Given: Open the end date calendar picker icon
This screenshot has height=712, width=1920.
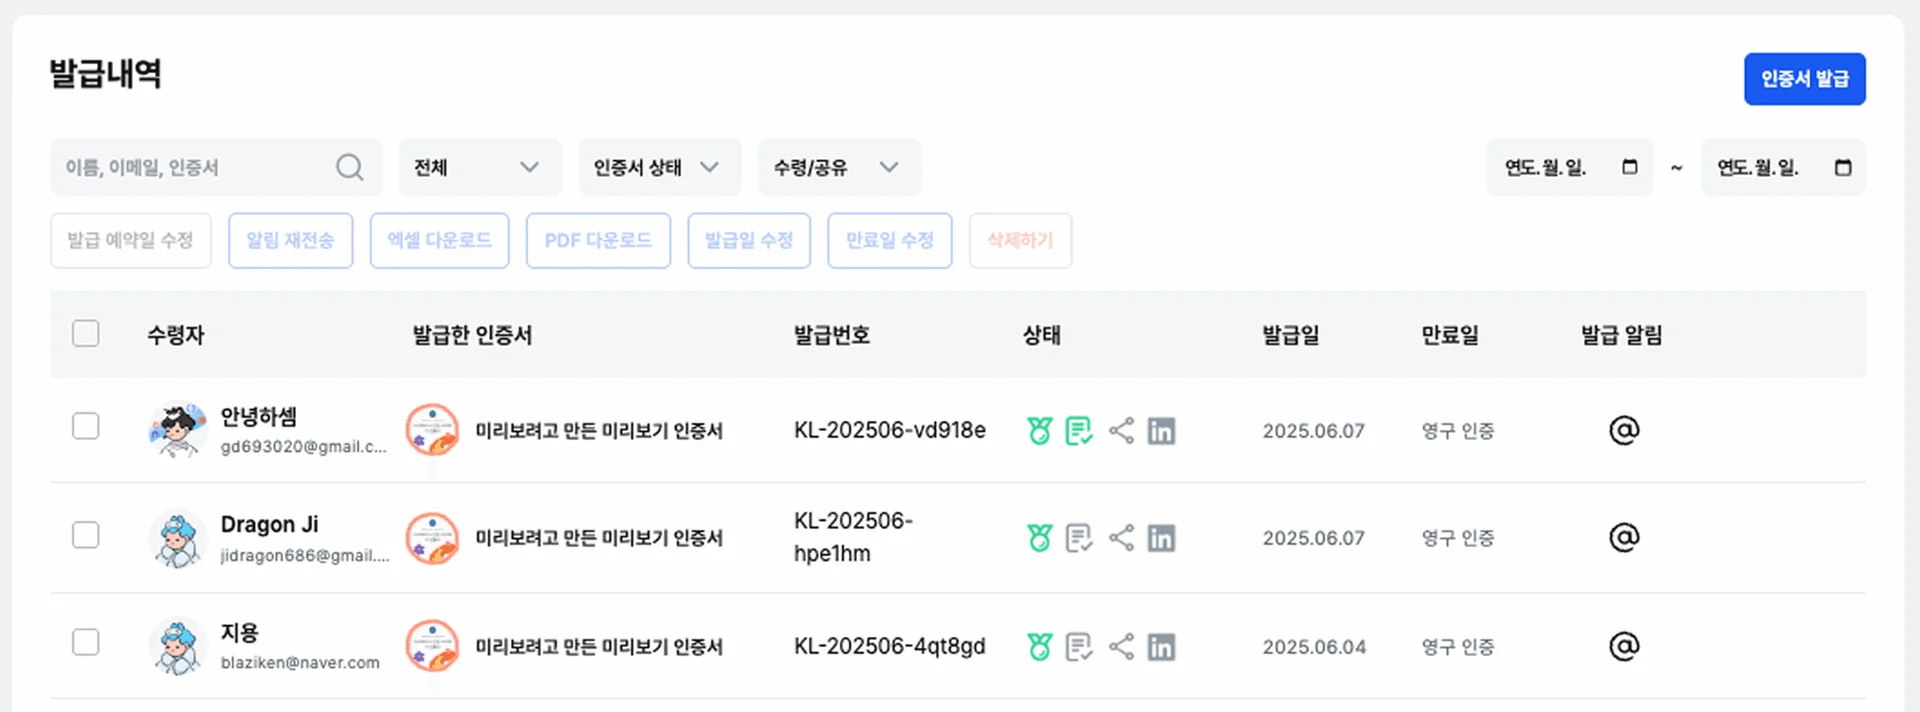Looking at the screenshot, I should (x=1842, y=167).
